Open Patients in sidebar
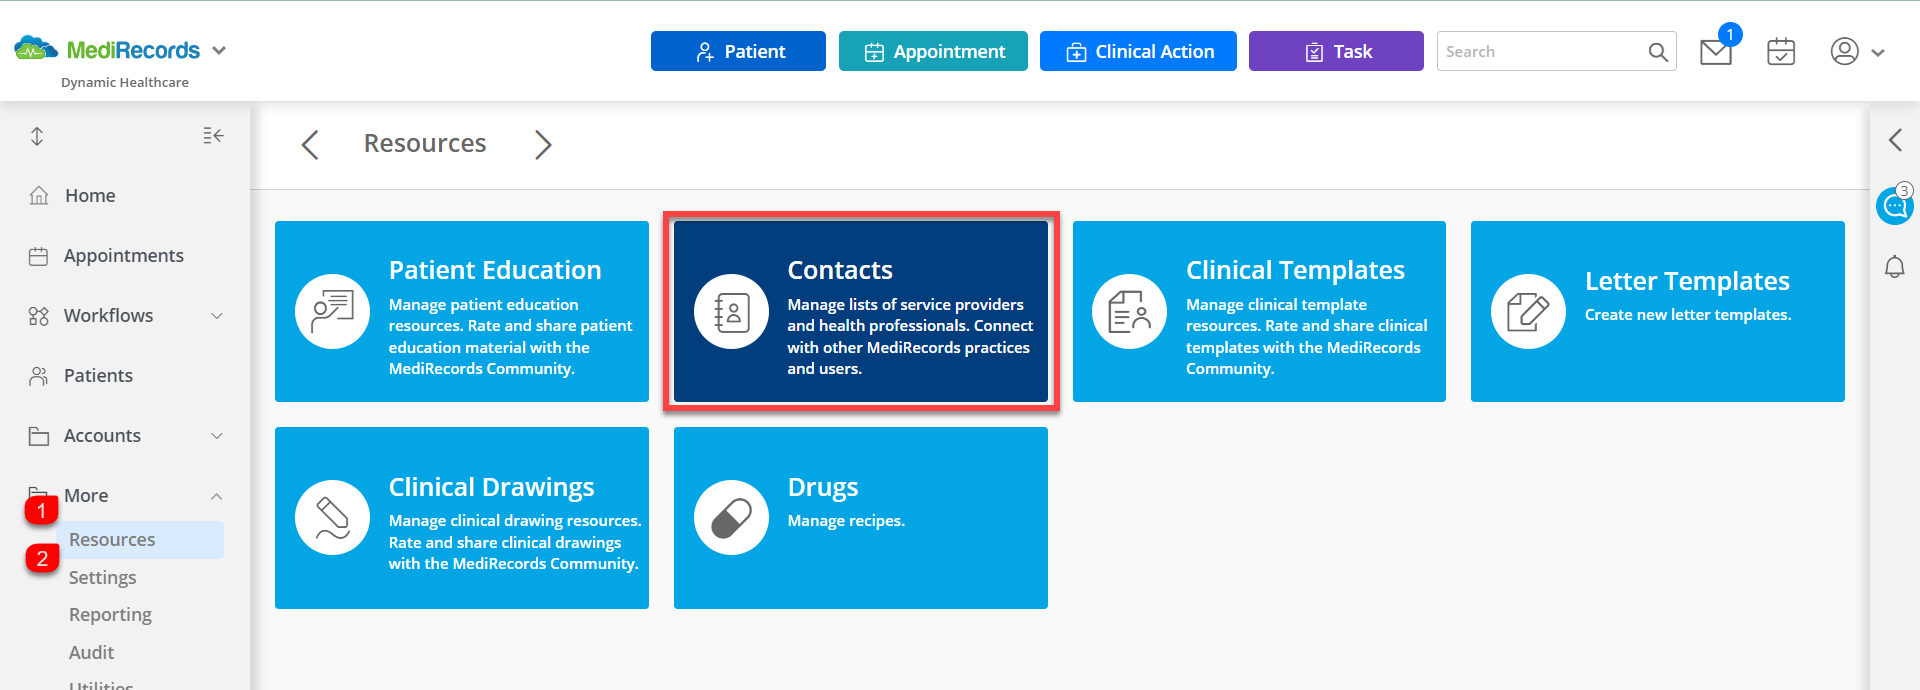Viewport: 1920px width, 690px height. tap(98, 375)
